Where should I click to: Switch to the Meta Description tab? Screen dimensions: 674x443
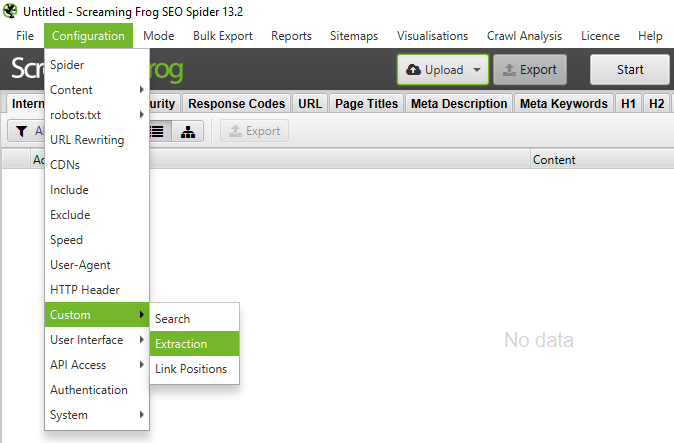pyautogui.click(x=459, y=104)
